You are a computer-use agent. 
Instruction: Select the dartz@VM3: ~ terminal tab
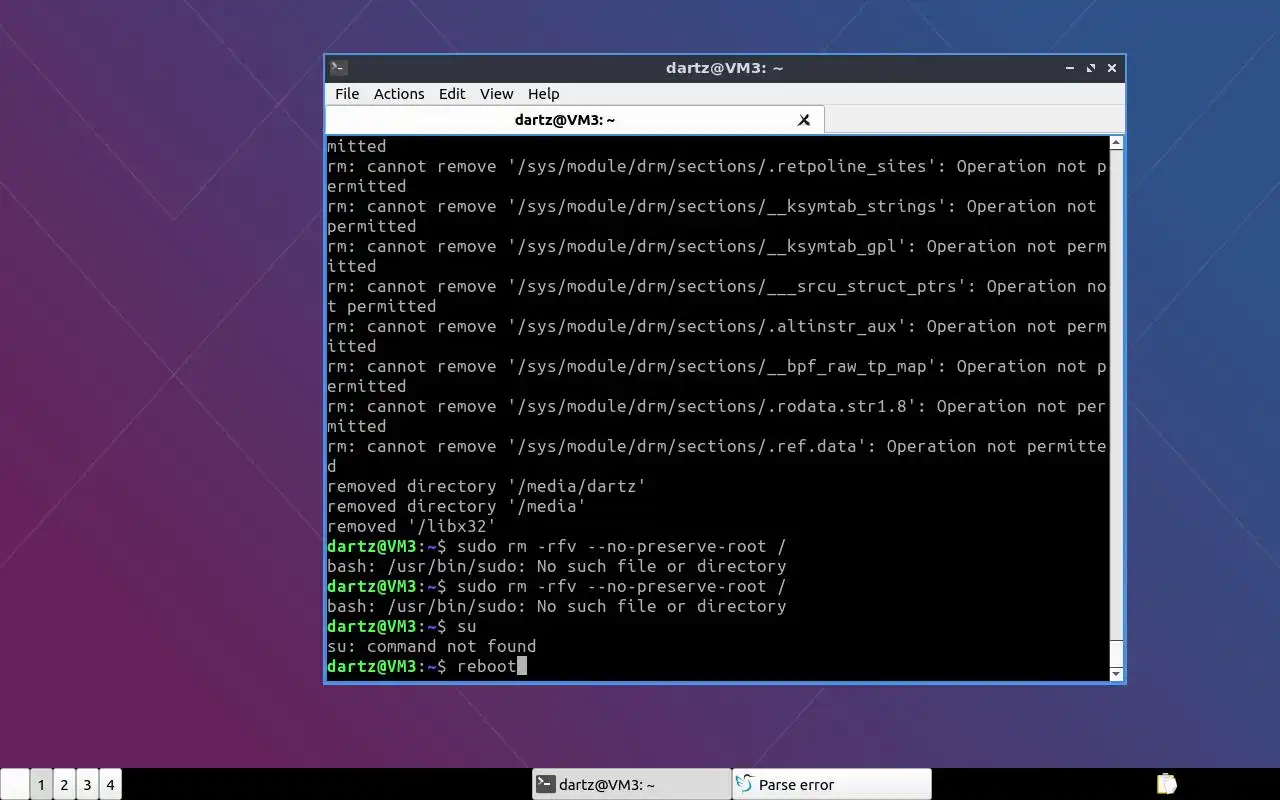click(574, 120)
